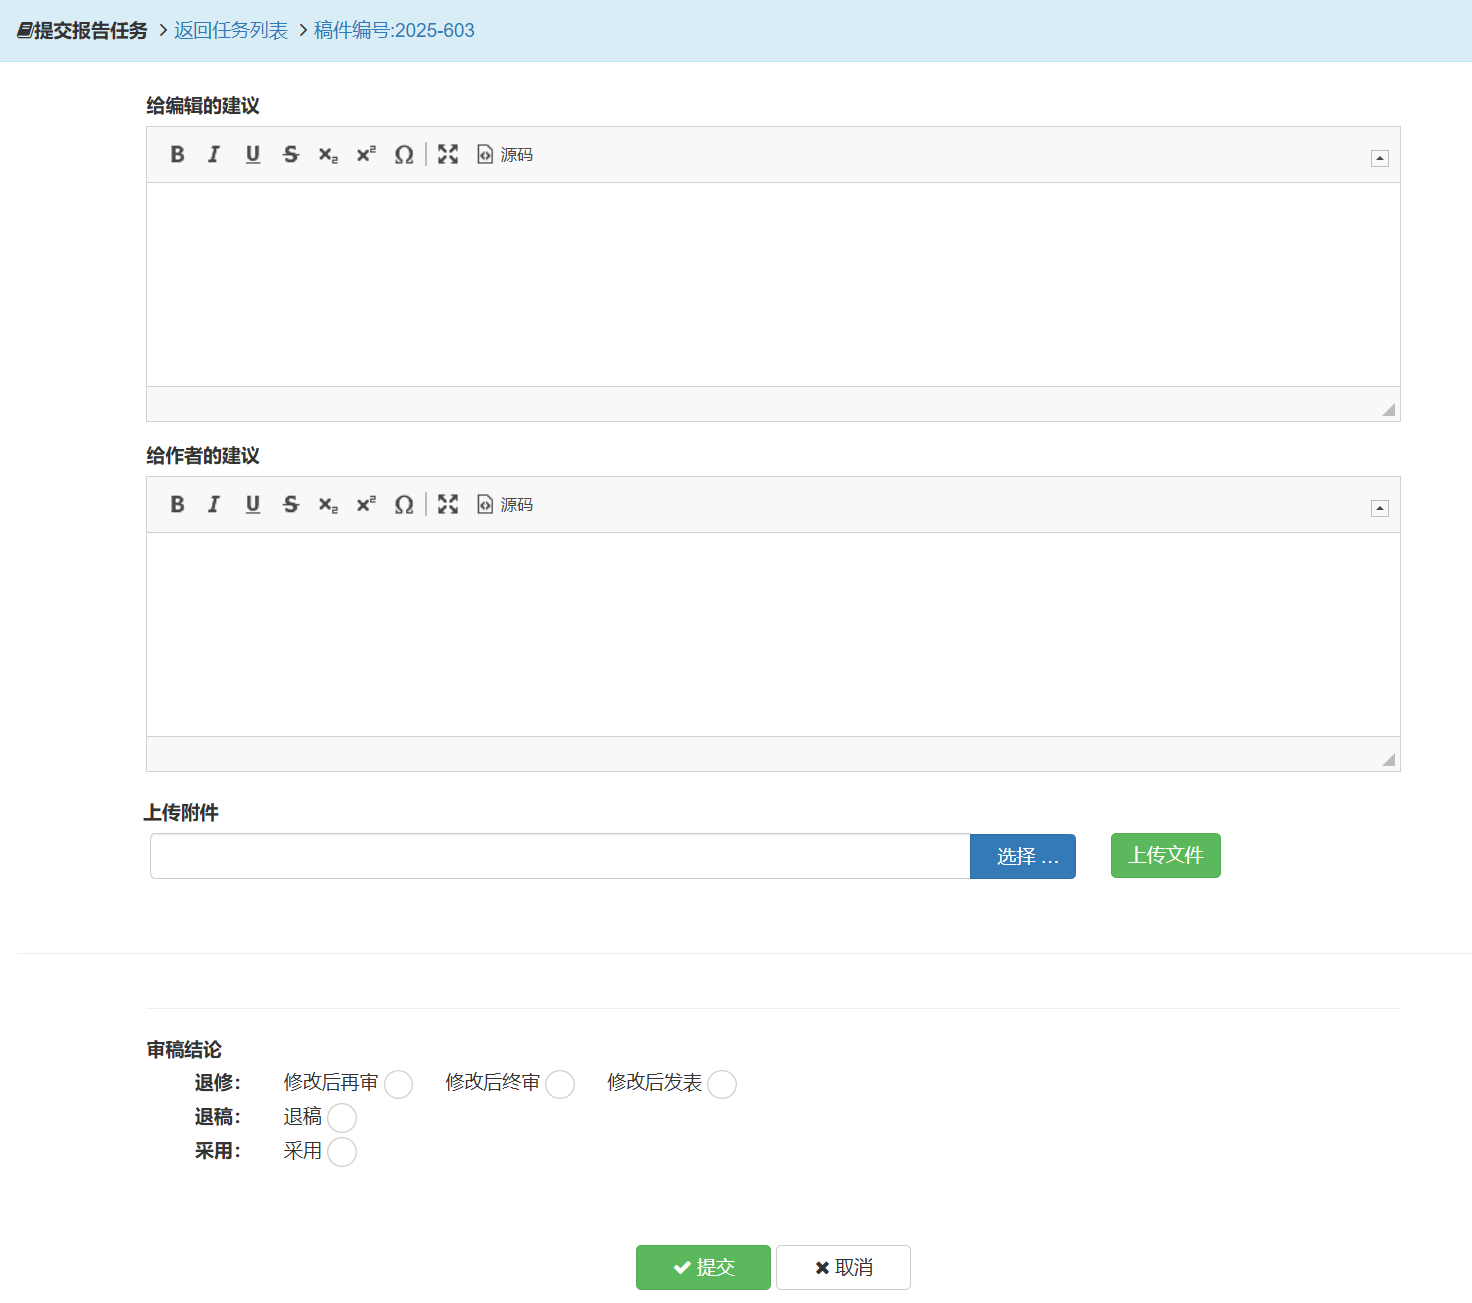This screenshot has width=1472, height=1303.
Task: Pick the 退稿 rejection radio button
Action: [x=342, y=1118]
